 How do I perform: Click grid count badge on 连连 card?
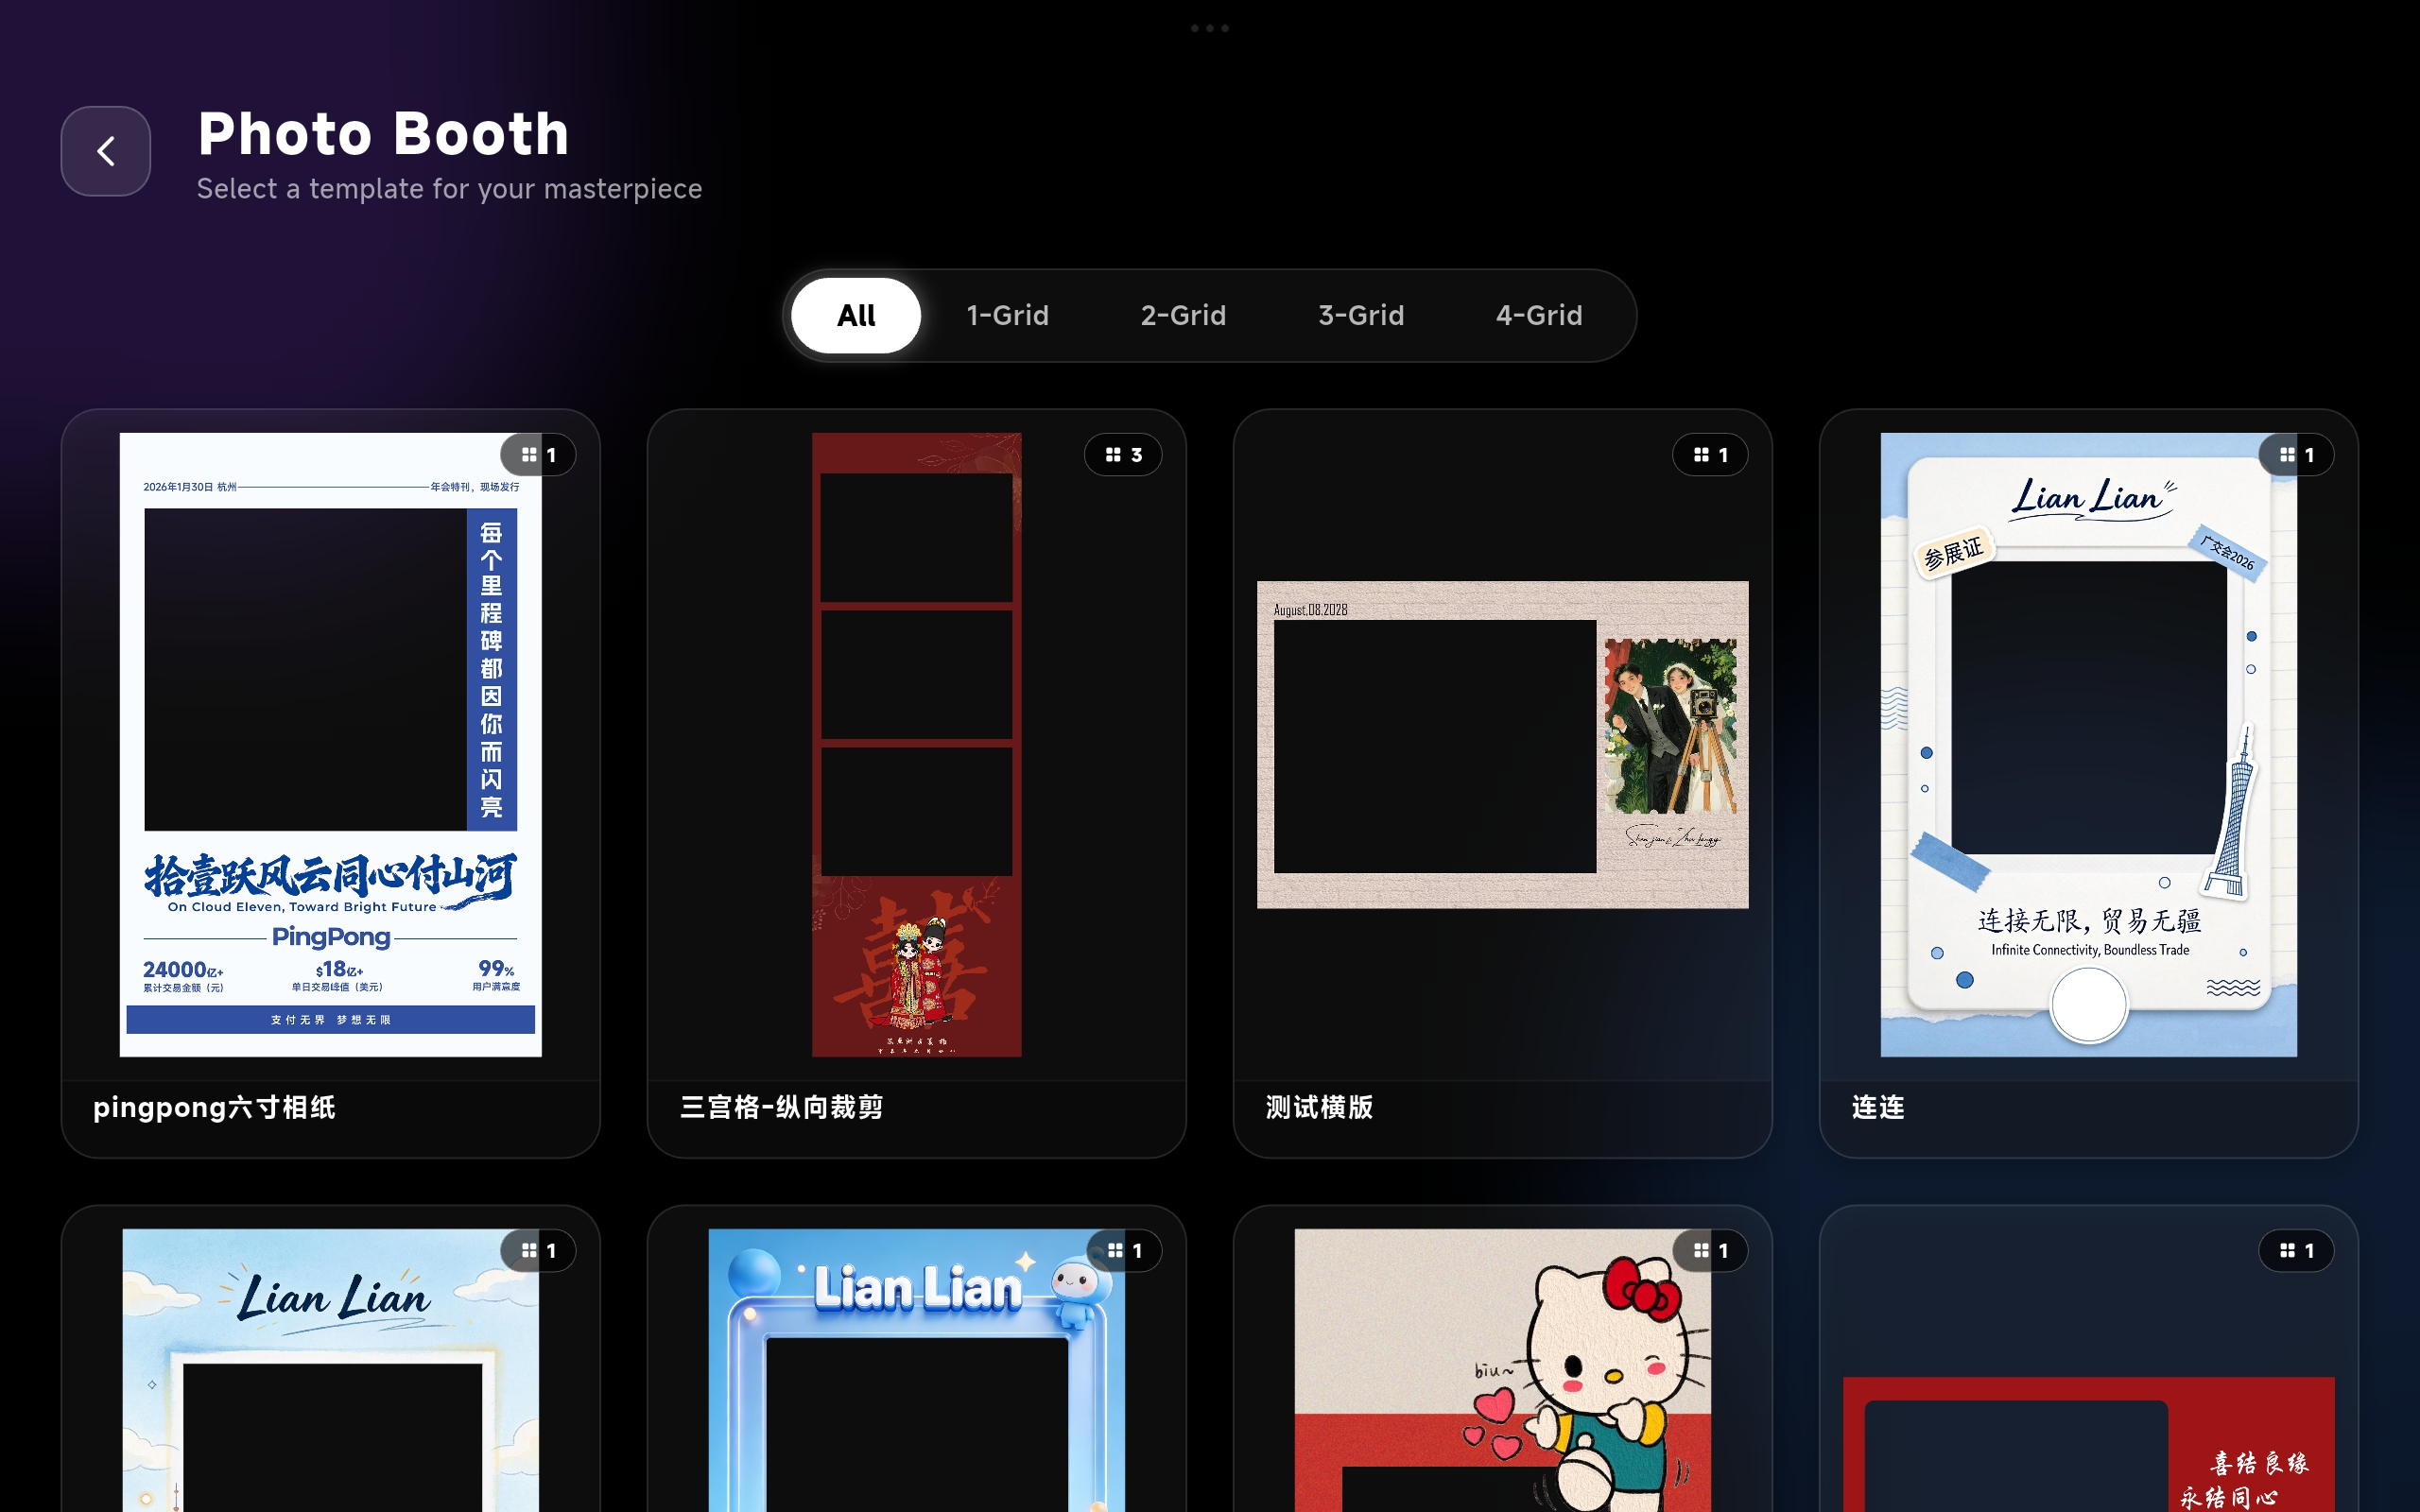[x=2296, y=455]
